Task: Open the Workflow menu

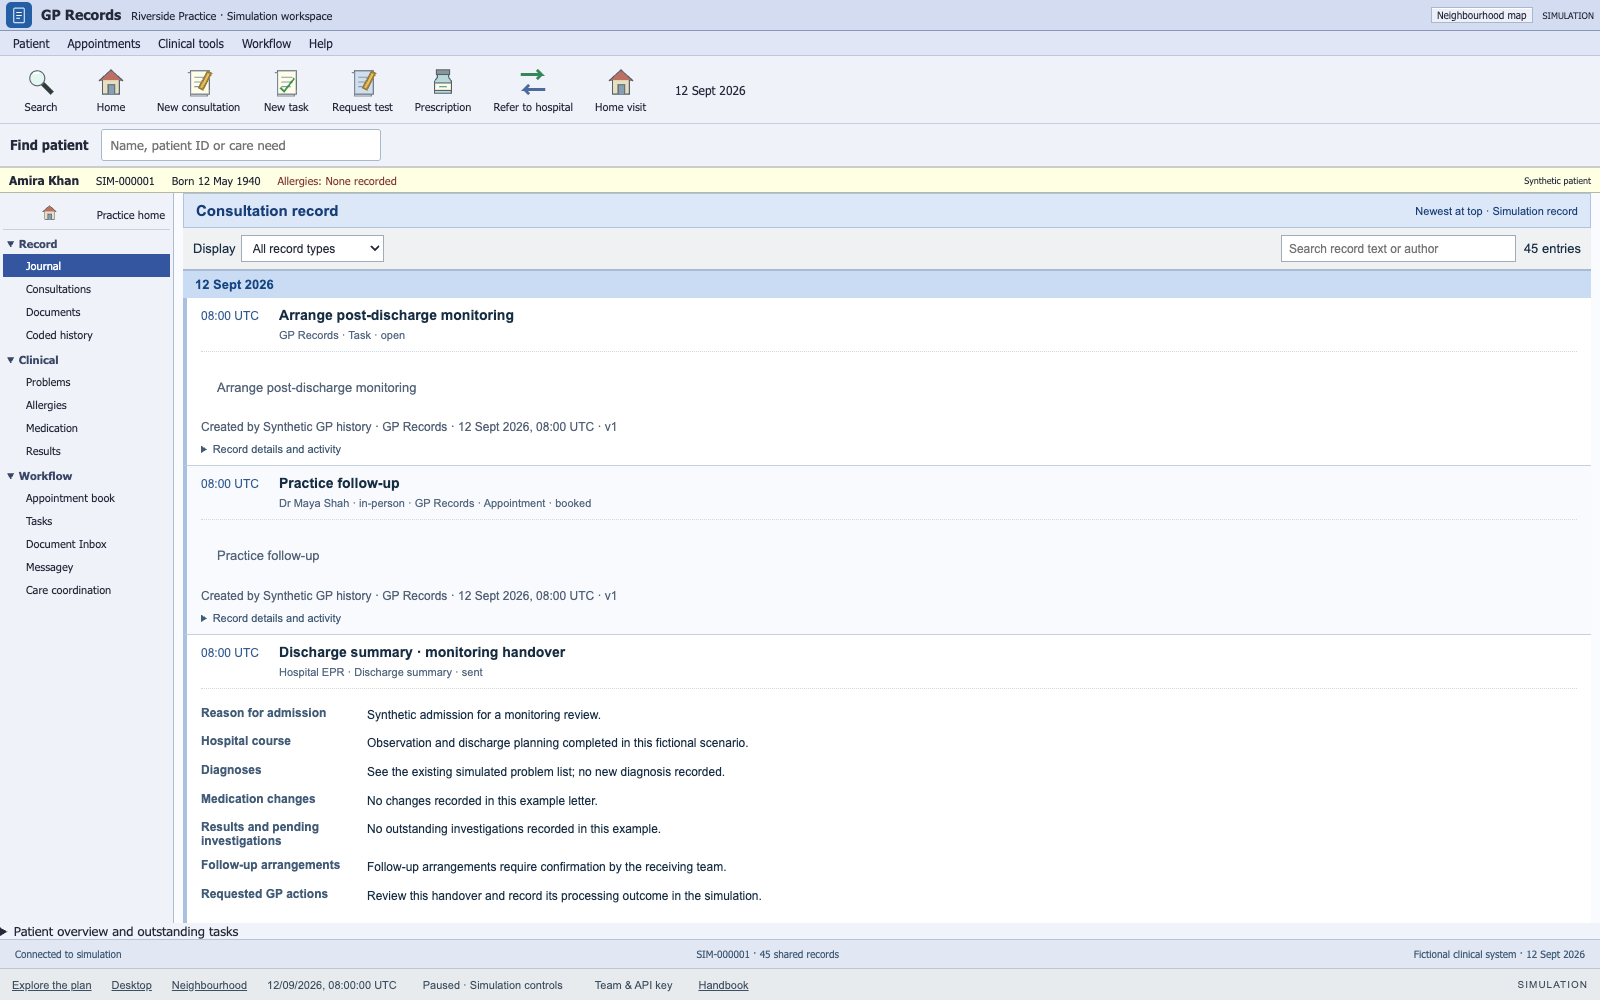Action: 266,44
